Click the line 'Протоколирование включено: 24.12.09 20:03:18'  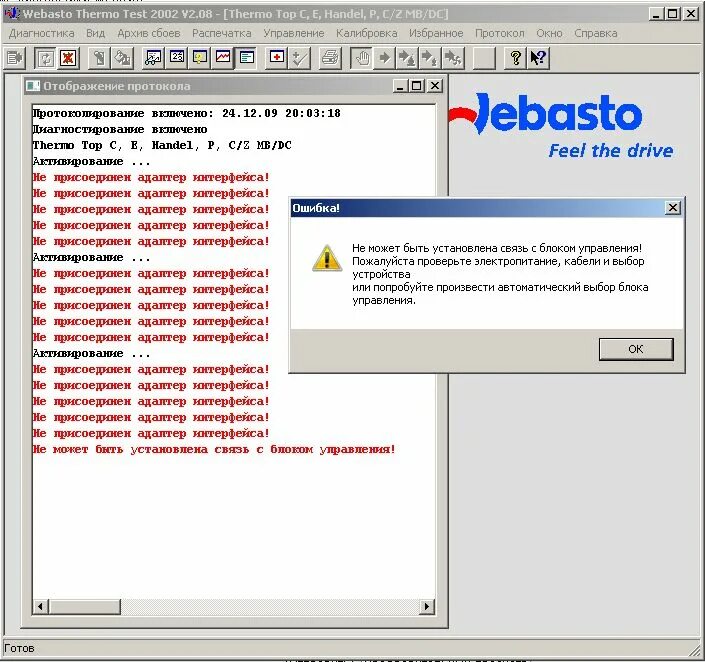tap(187, 113)
